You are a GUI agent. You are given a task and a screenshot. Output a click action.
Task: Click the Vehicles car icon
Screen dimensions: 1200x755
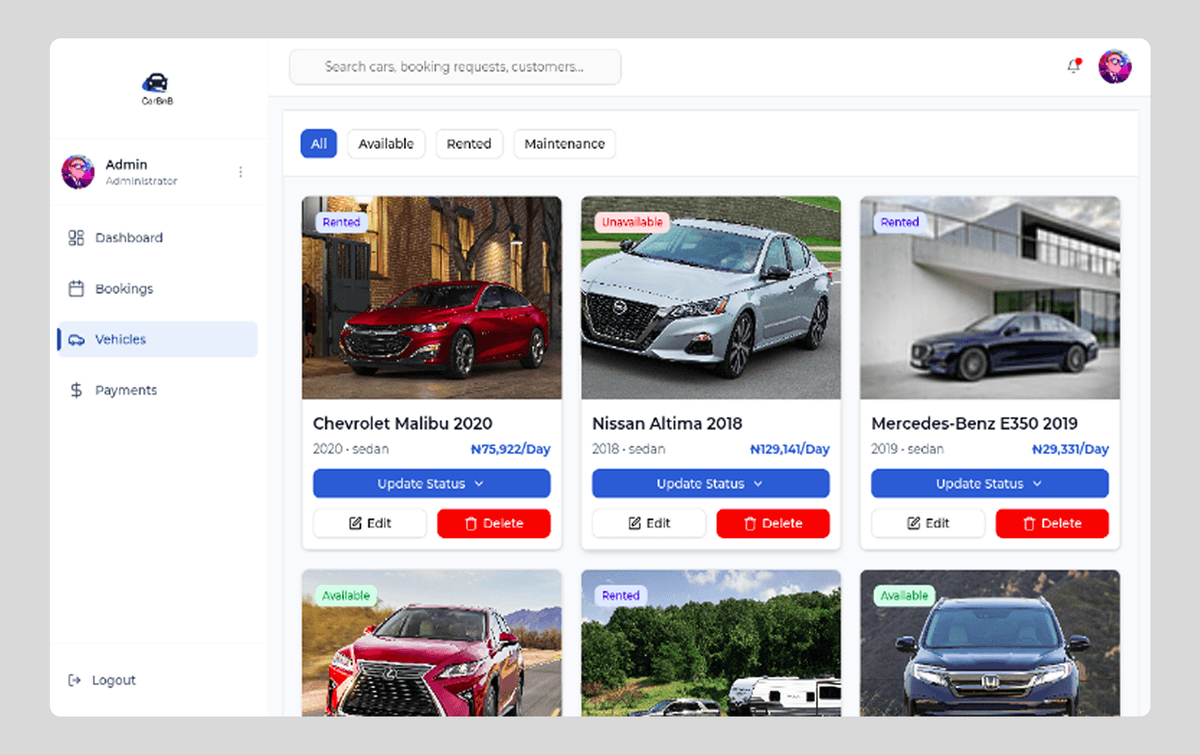(x=77, y=340)
